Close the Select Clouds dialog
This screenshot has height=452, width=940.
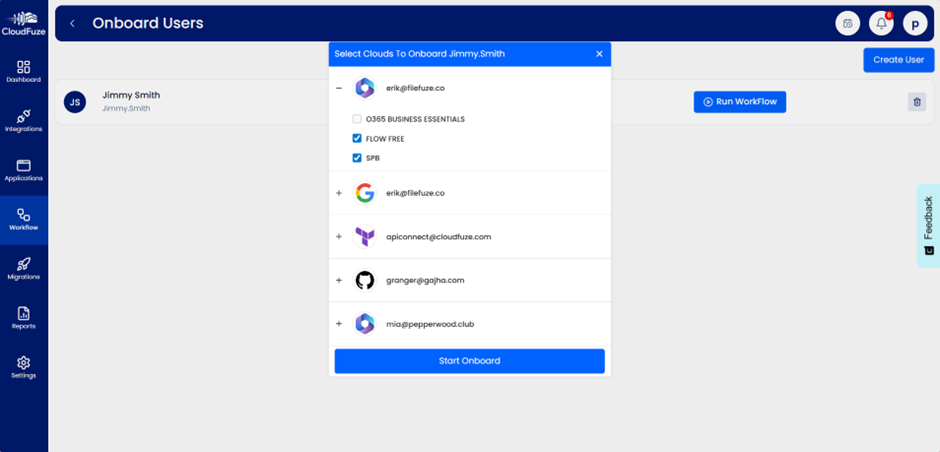tap(599, 54)
